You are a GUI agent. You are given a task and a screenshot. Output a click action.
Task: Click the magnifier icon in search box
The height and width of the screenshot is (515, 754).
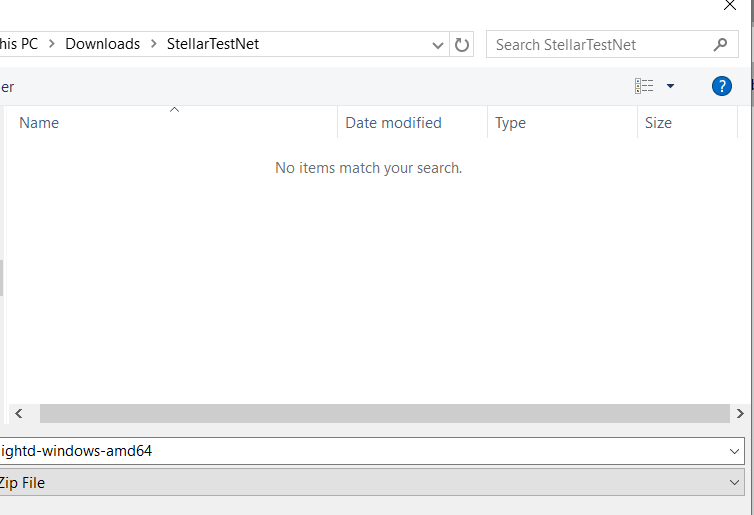[x=720, y=44]
